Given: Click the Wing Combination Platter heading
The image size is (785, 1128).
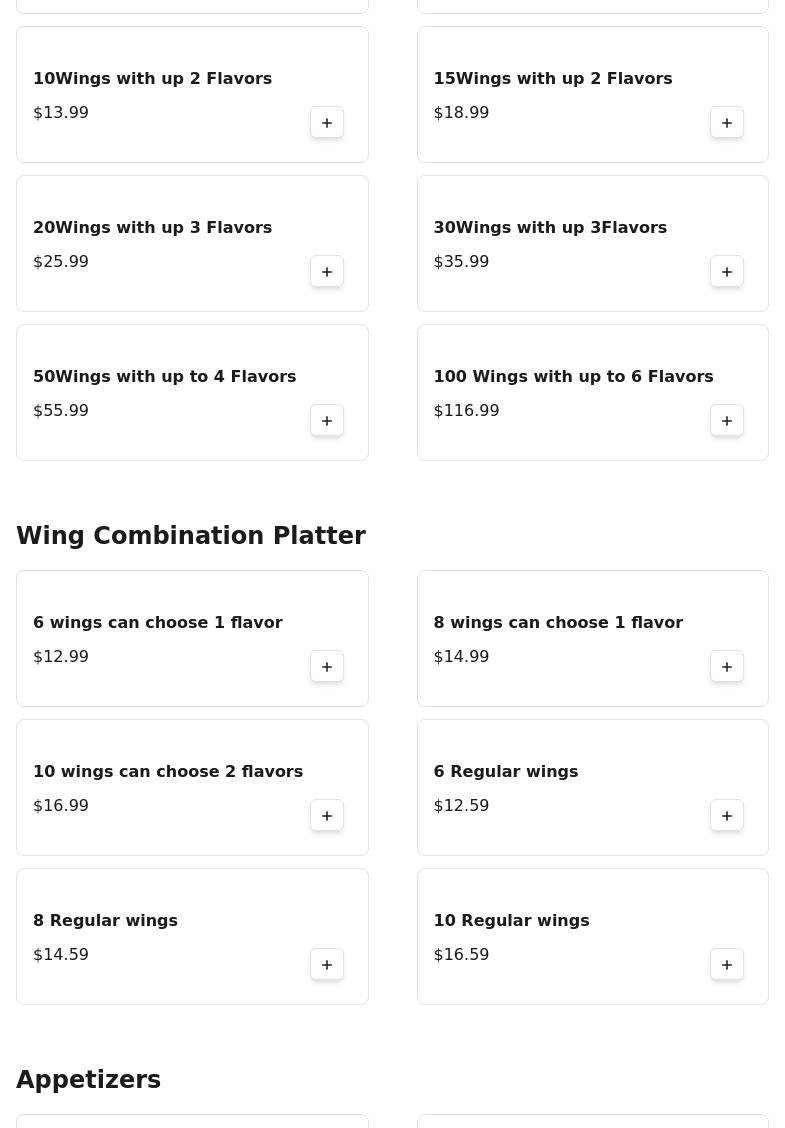Looking at the screenshot, I should pyautogui.click(x=191, y=536).
